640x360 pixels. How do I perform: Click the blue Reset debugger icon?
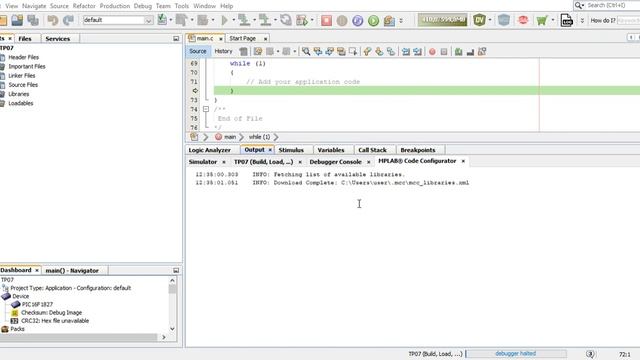358,20
